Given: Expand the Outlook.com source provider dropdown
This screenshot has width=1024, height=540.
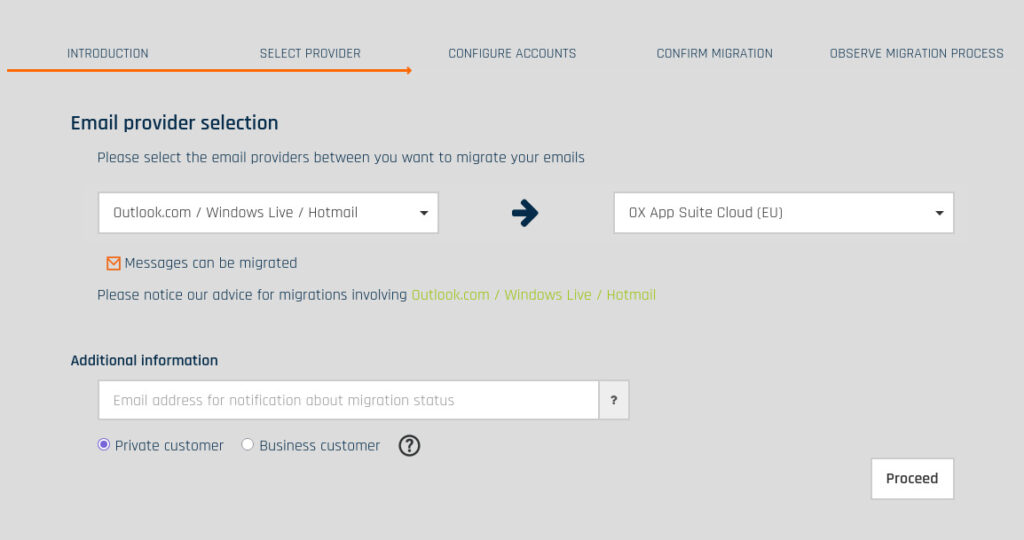Looking at the screenshot, I should tap(268, 213).
